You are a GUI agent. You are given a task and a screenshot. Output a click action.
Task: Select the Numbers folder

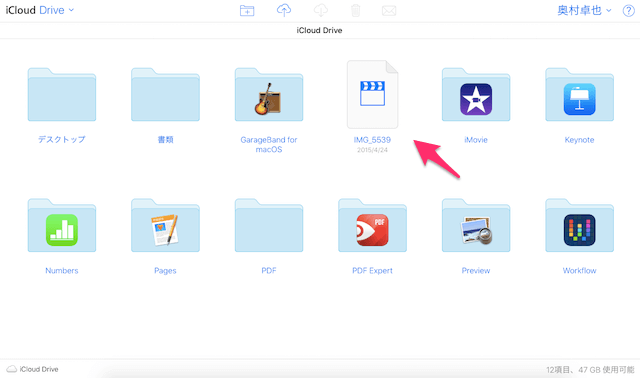(62, 225)
